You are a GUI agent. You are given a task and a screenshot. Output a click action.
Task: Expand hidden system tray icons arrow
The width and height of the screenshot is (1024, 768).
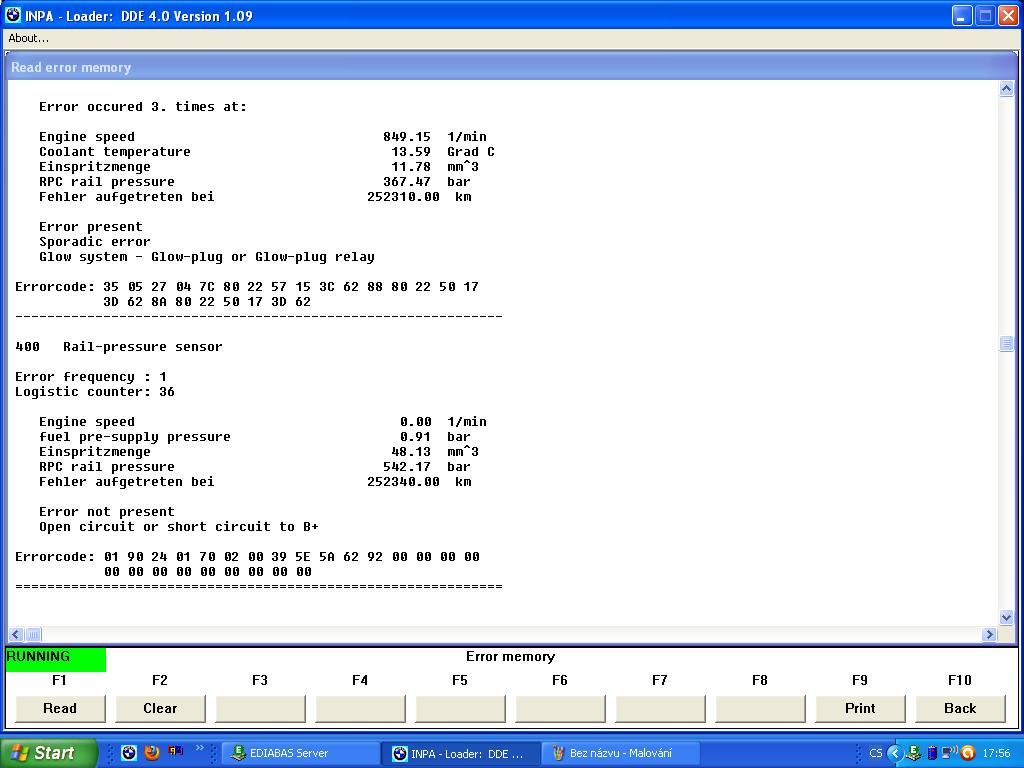tap(896, 753)
